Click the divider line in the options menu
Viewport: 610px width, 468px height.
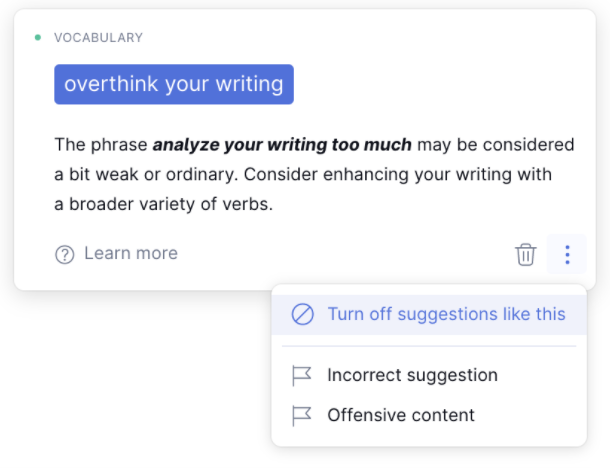pos(429,346)
